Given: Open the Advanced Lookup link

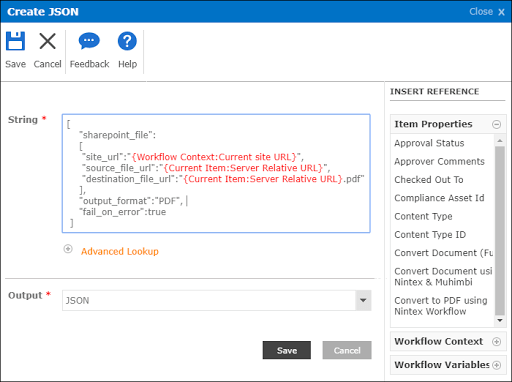Looking at the screenshot, I should click(120, 251).
